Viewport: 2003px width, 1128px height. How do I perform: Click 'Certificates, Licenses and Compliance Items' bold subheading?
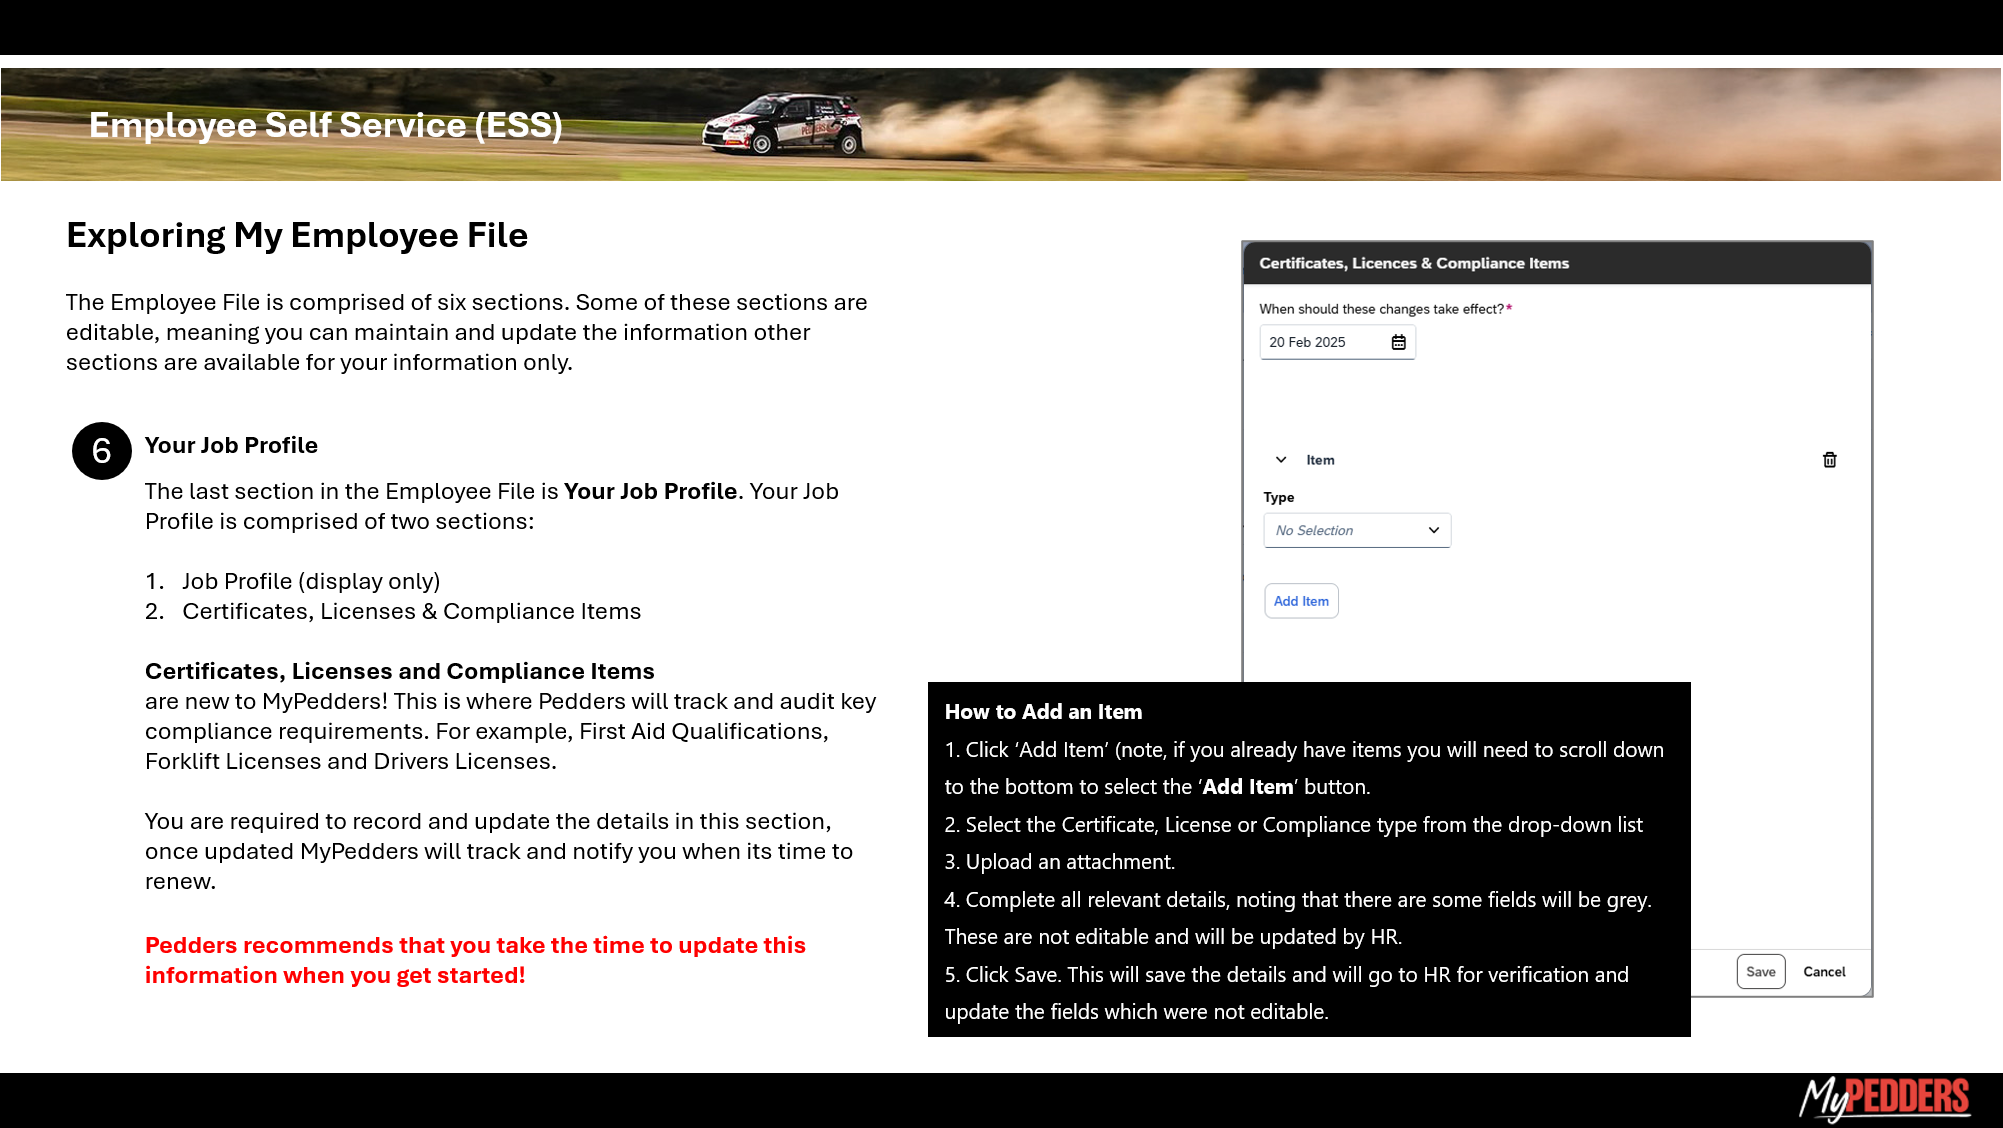pos(400,671)
